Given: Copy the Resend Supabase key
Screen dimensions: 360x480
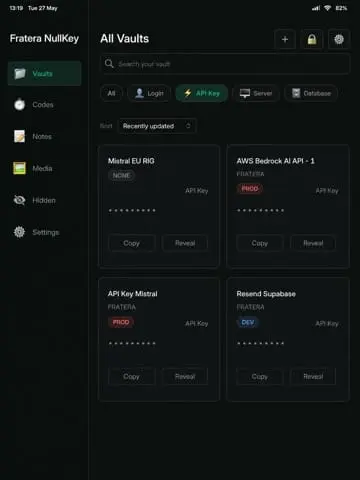Looking at the screenshot, I should pyautogui.click(x=260, y=377).
